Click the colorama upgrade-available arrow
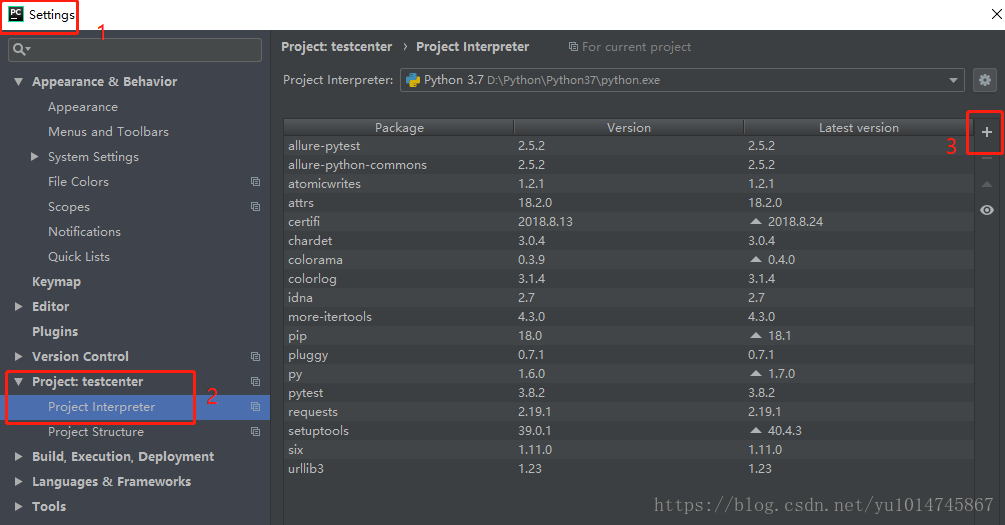This screenshot has height=525, width=1005. 756,260
